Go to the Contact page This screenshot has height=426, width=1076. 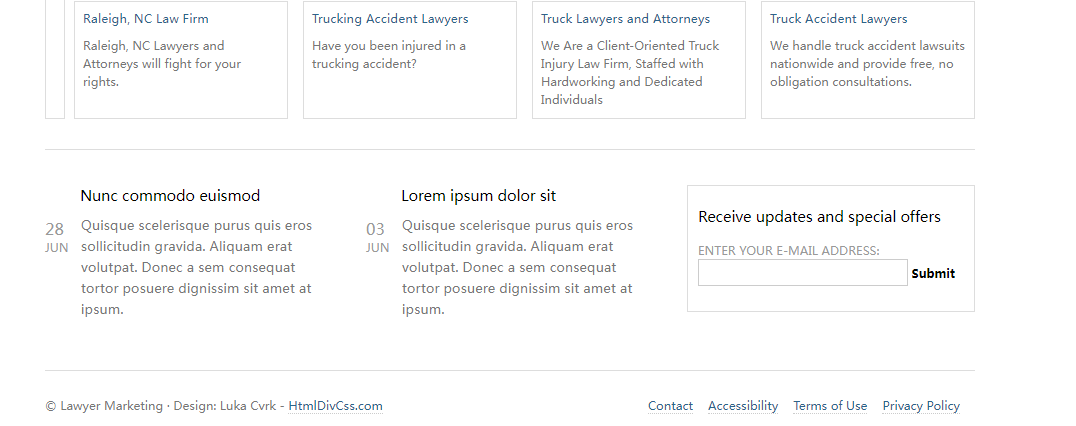pos(670,406)
